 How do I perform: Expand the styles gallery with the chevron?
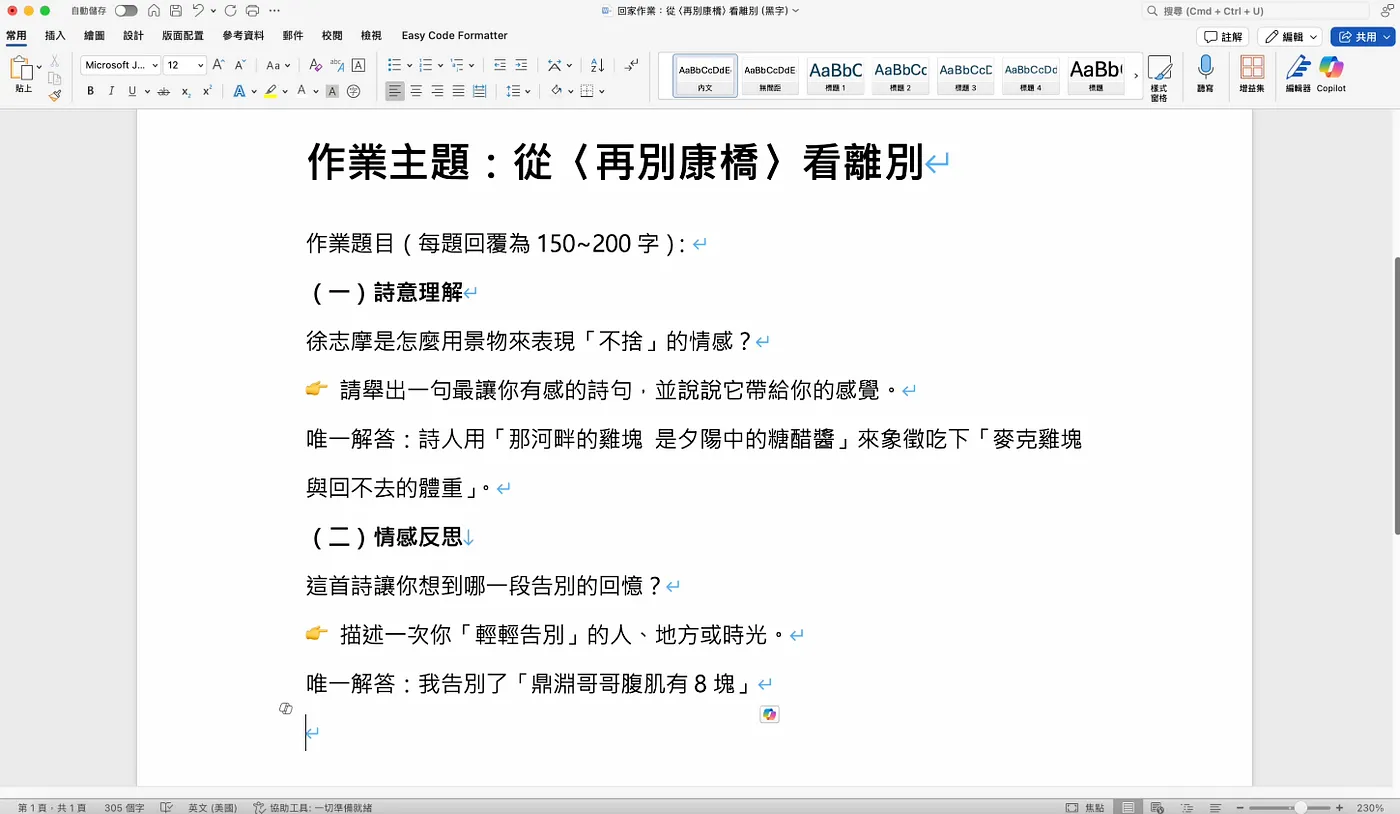coord(1136,76)
